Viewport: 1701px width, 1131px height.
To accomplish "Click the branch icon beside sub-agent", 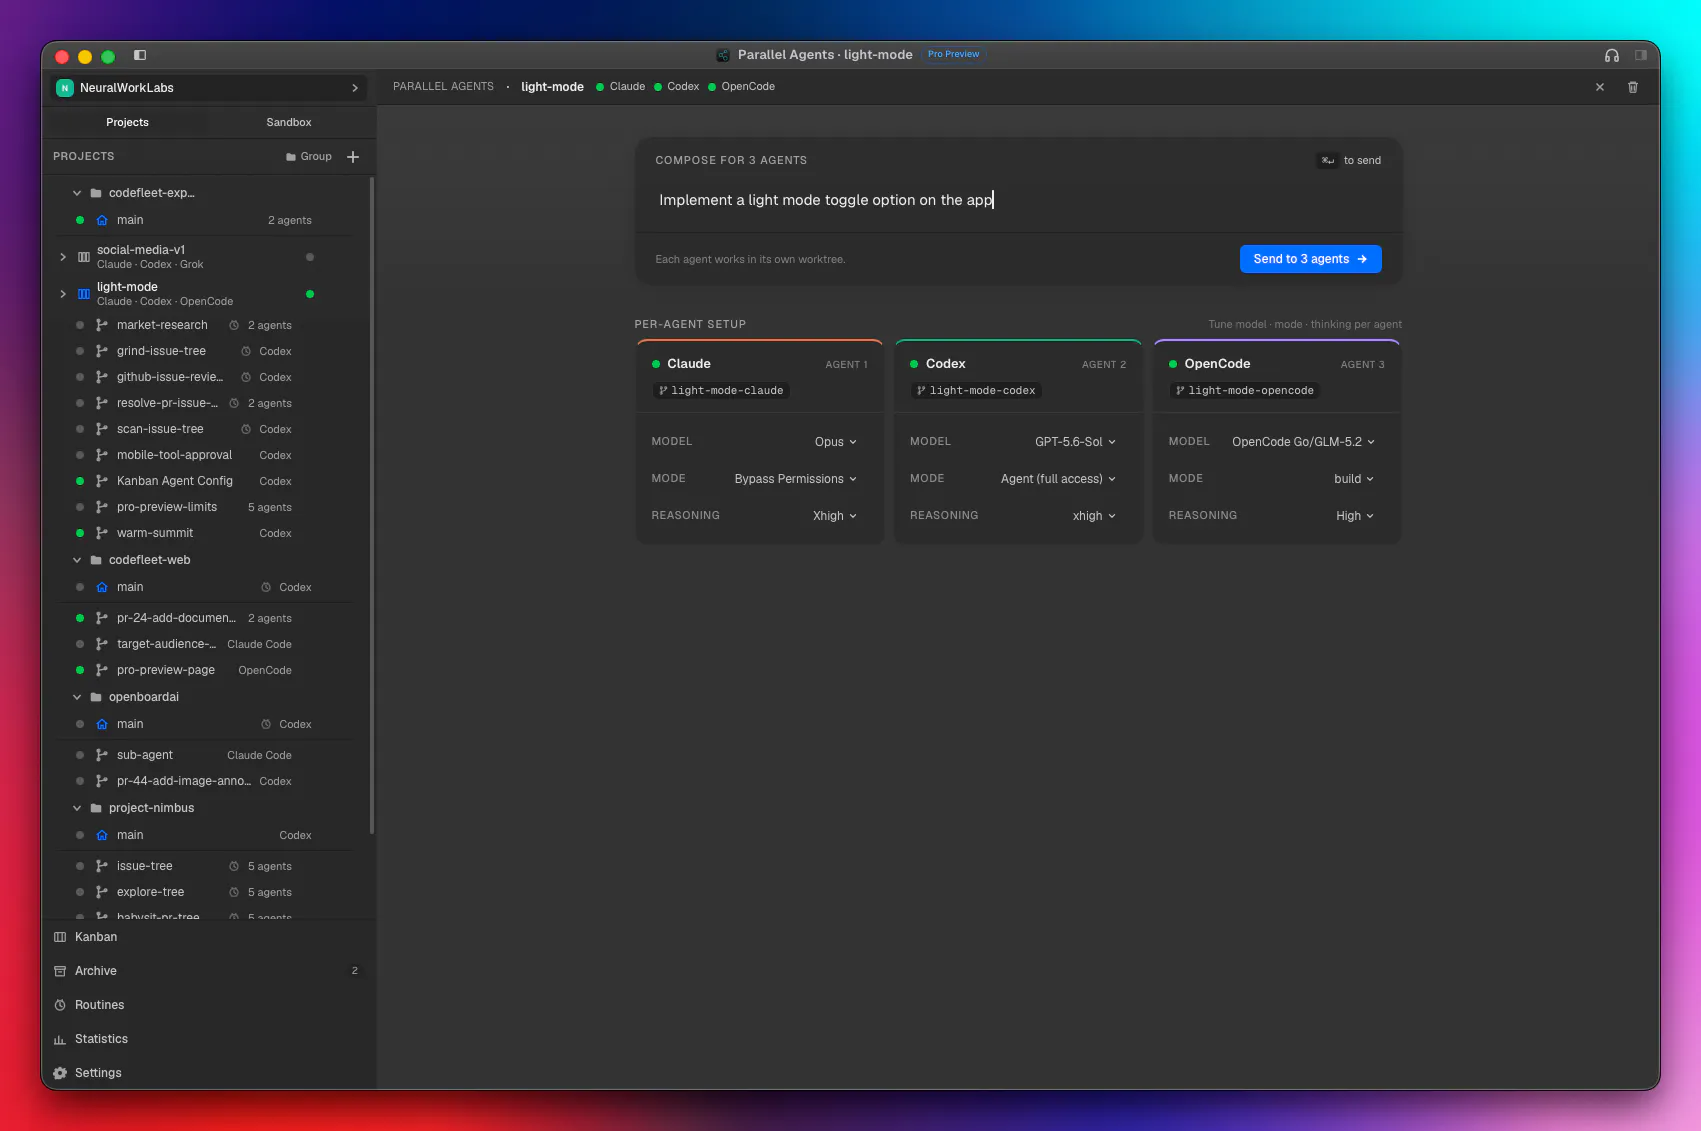I will coord(102,755).
